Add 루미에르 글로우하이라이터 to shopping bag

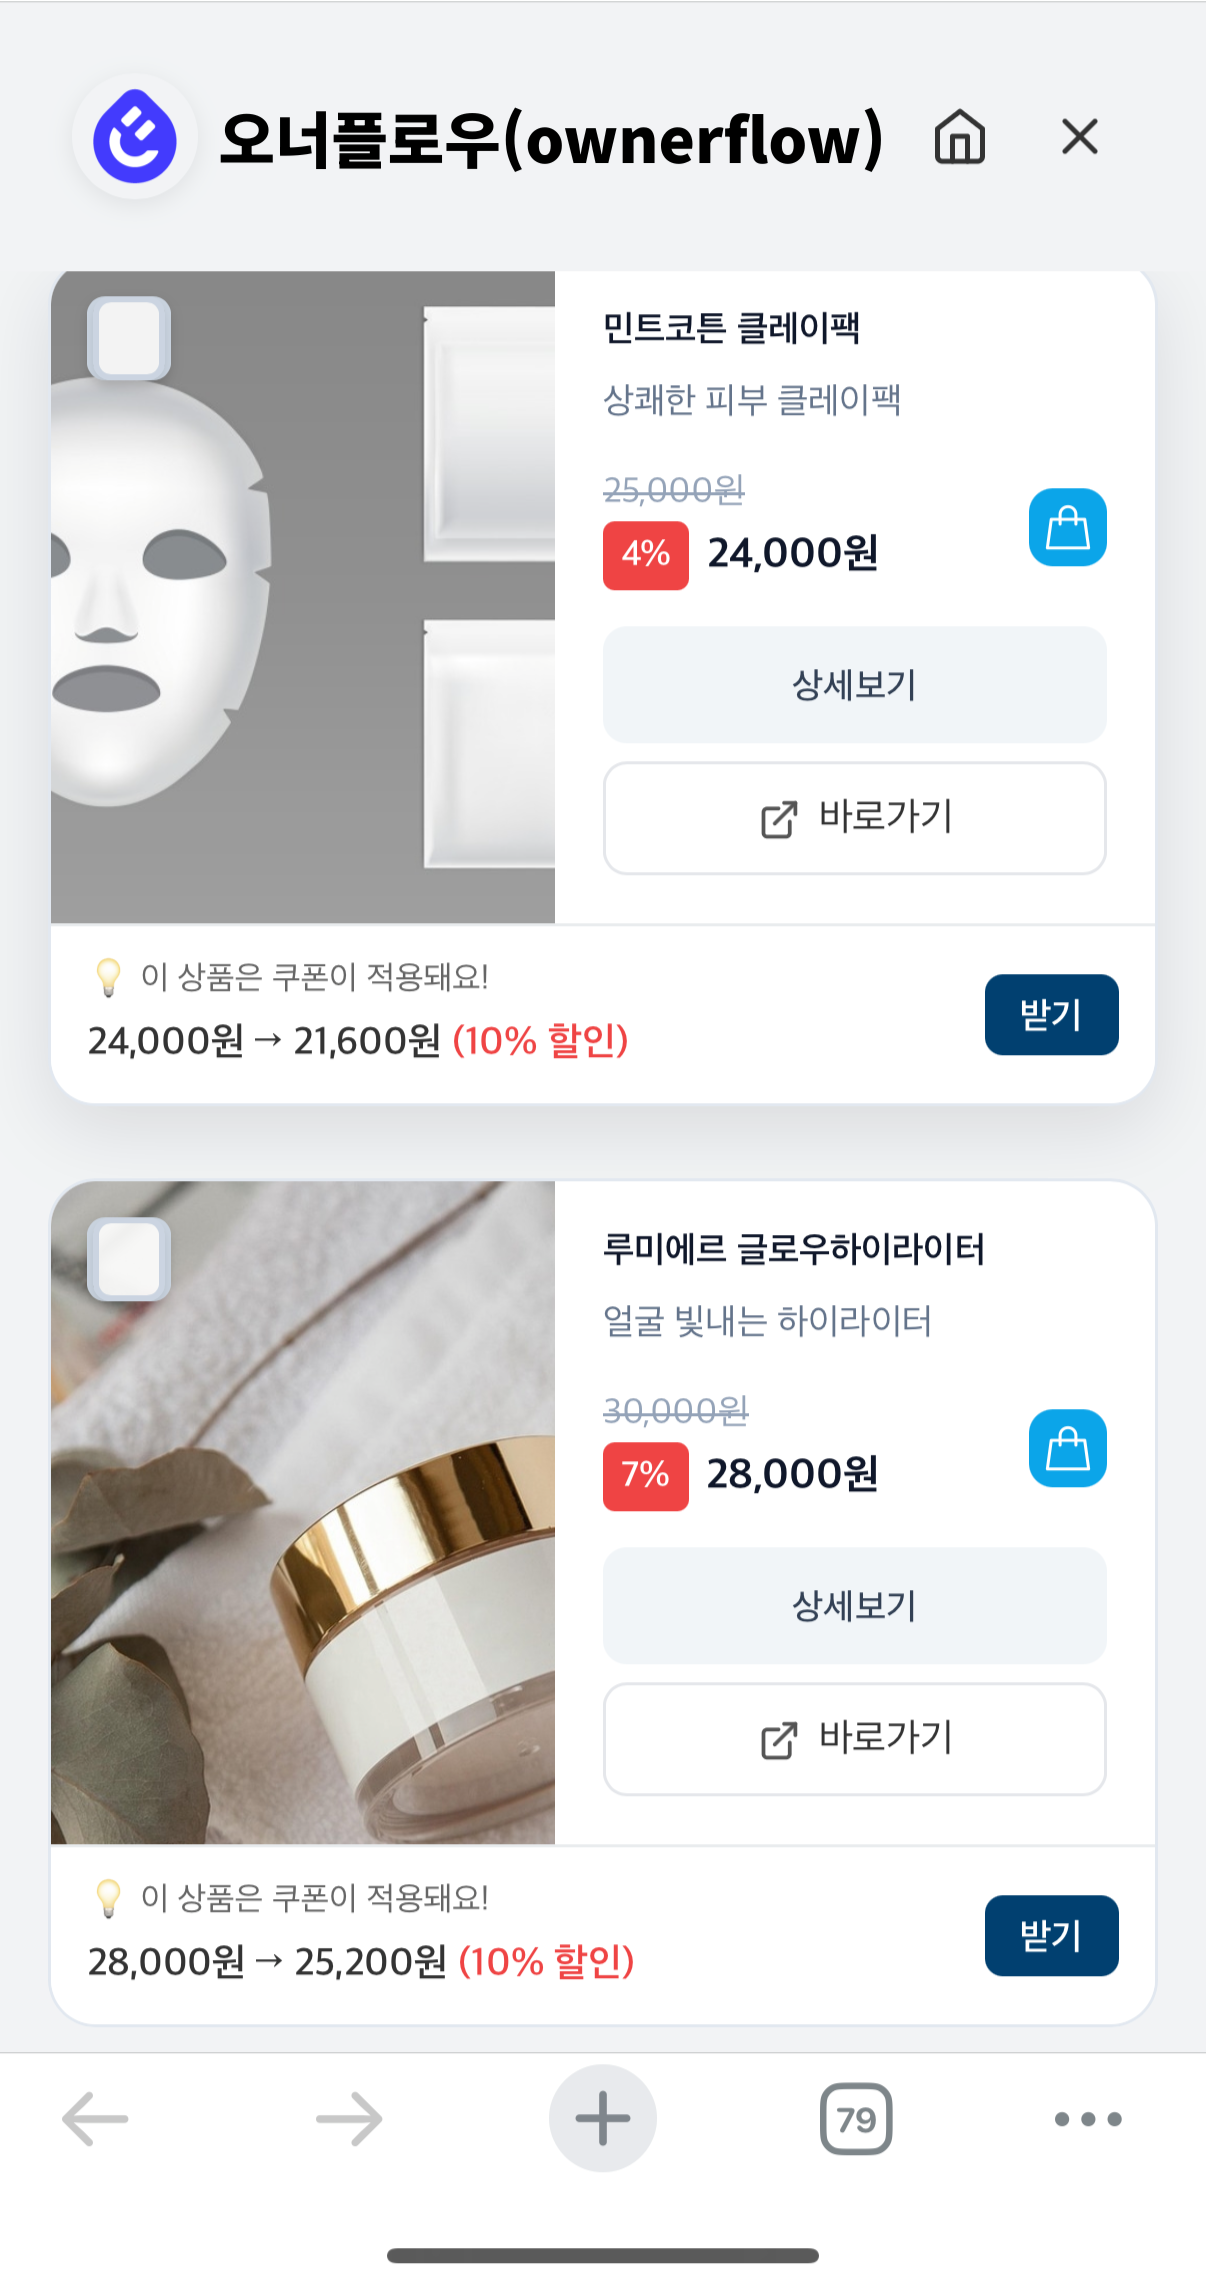[x=1067, y=1448]
